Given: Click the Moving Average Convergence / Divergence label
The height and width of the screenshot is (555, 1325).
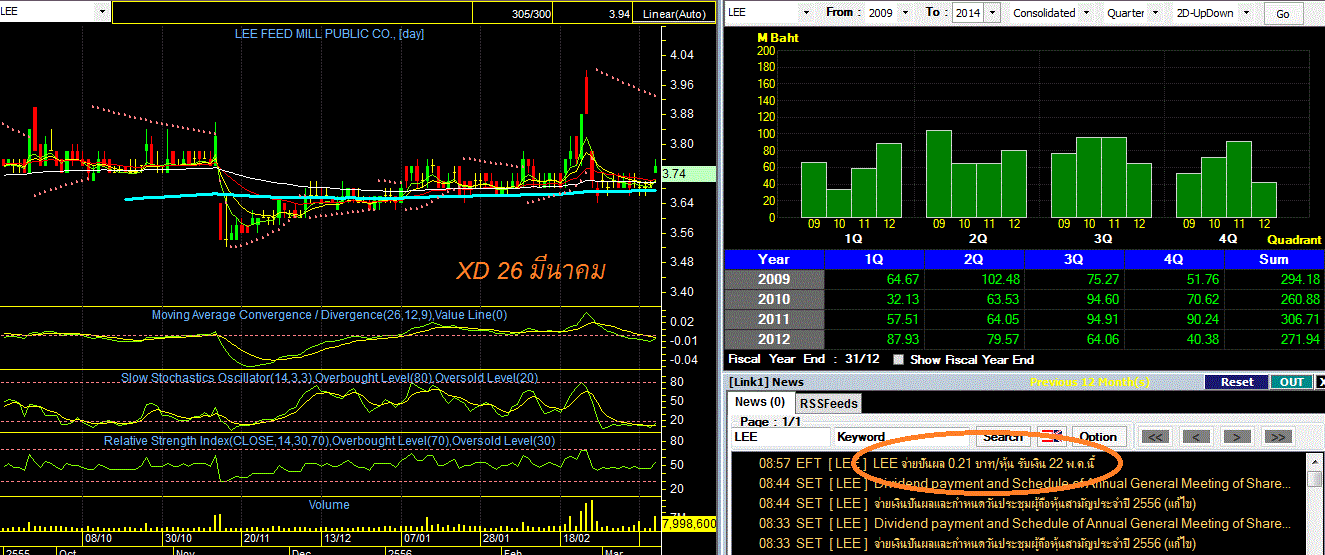Looking at the screenshot, I should [329, 315].
